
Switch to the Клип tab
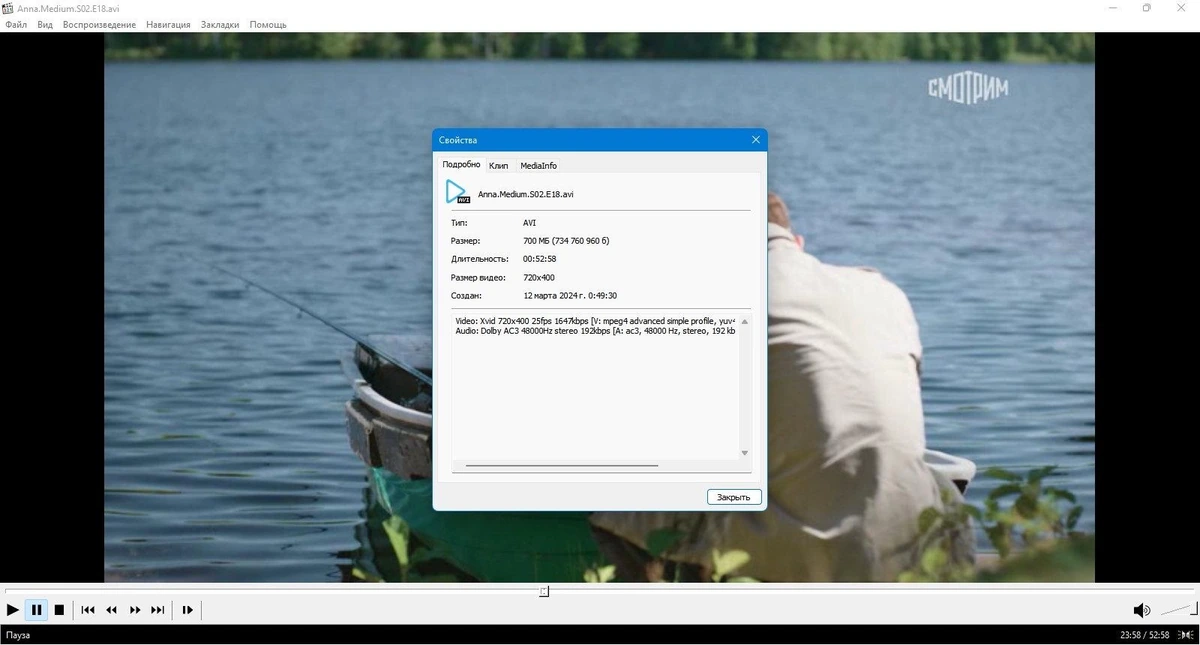(x=498, y=165)
